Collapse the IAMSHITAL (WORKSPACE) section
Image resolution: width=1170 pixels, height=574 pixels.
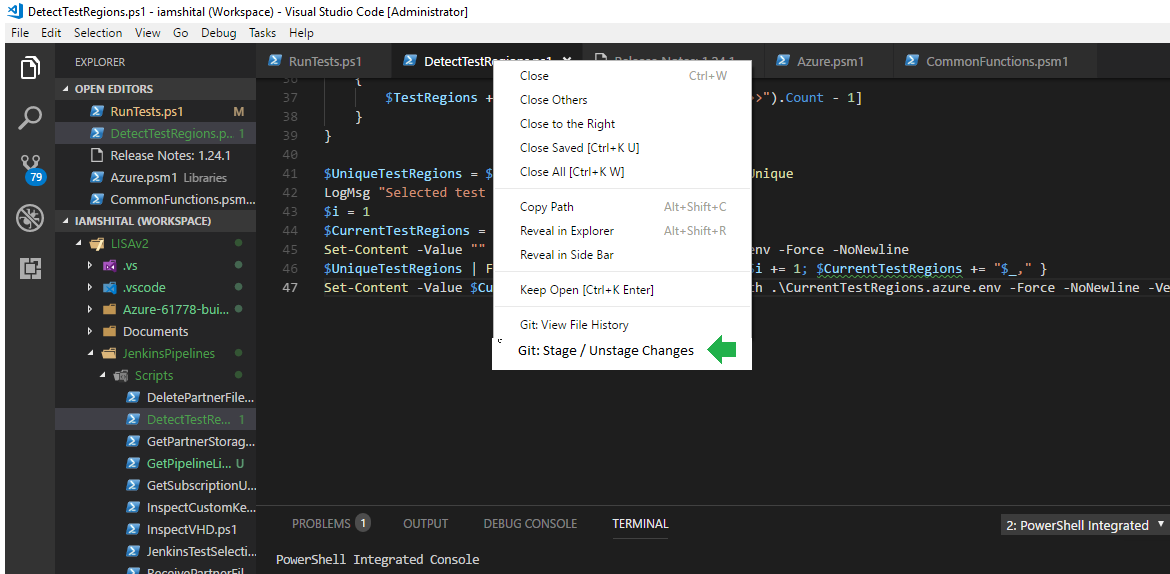coord(65,222)
